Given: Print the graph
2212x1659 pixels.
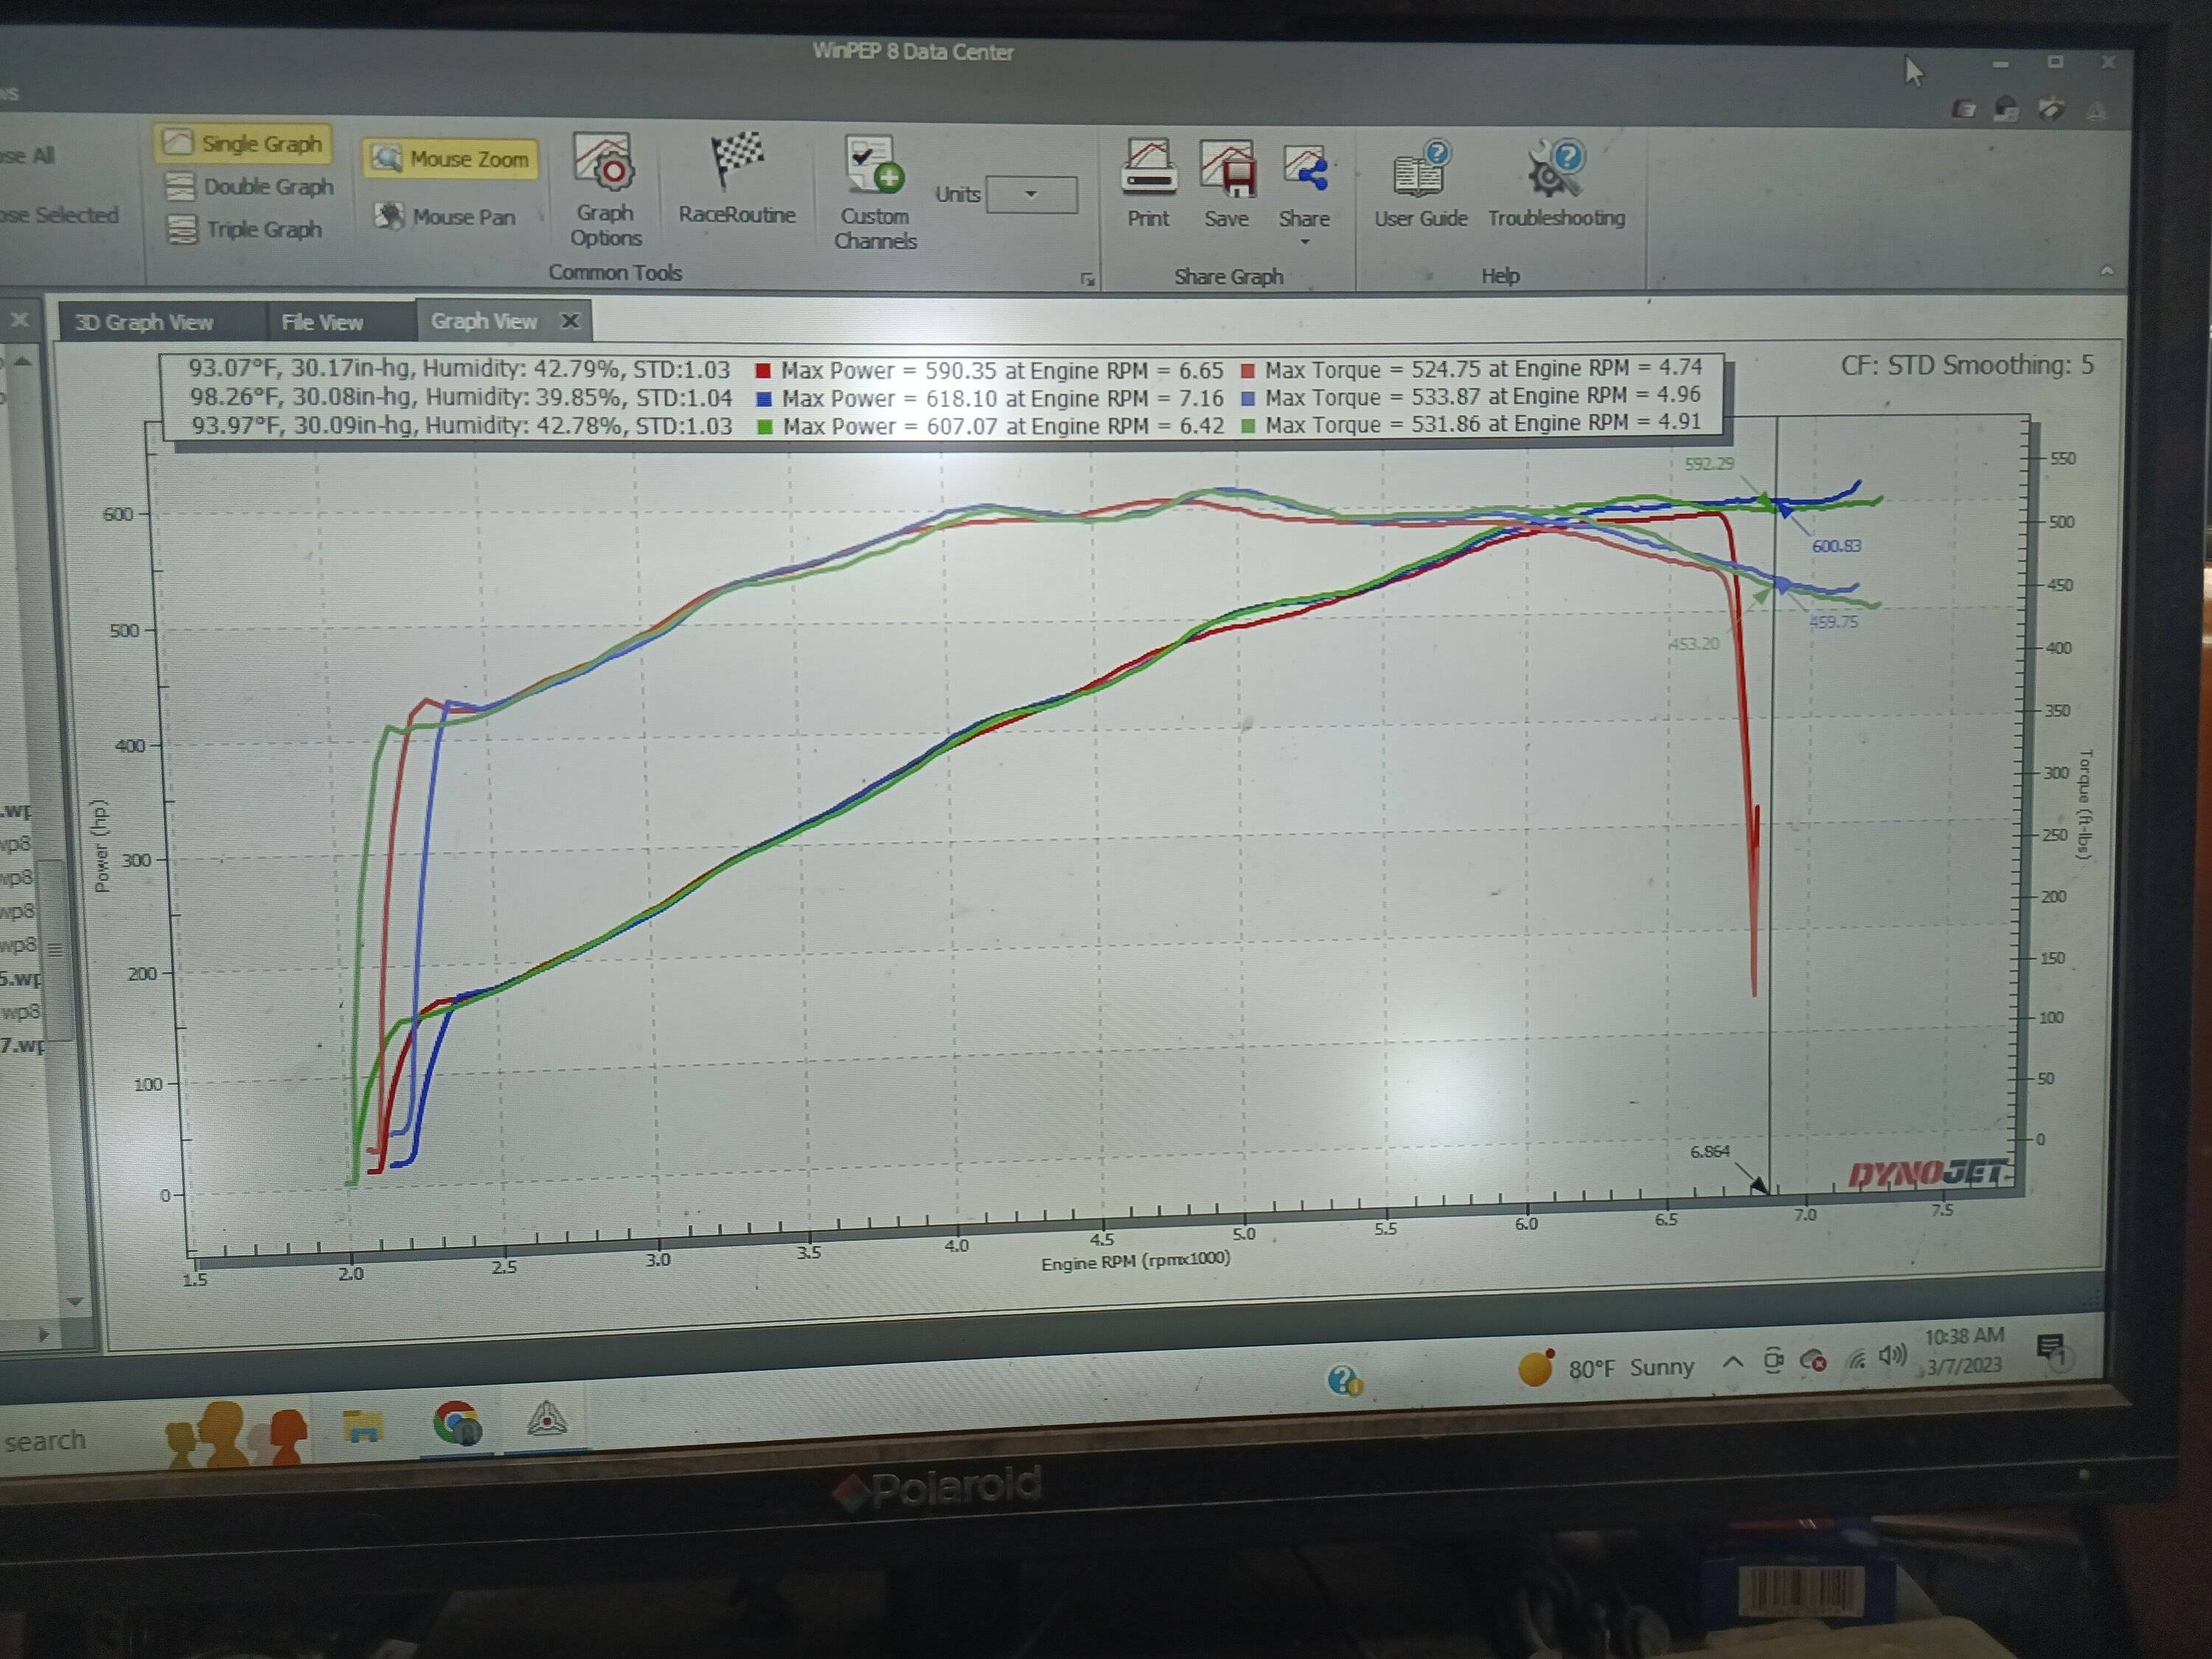Looking at the screenshot, I should [1148, 184].
